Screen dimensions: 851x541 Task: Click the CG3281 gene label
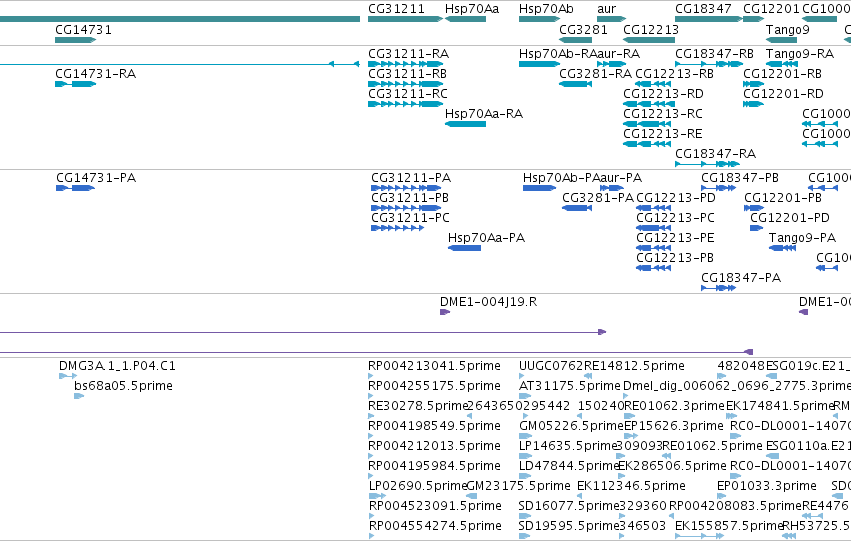point(583,29)
